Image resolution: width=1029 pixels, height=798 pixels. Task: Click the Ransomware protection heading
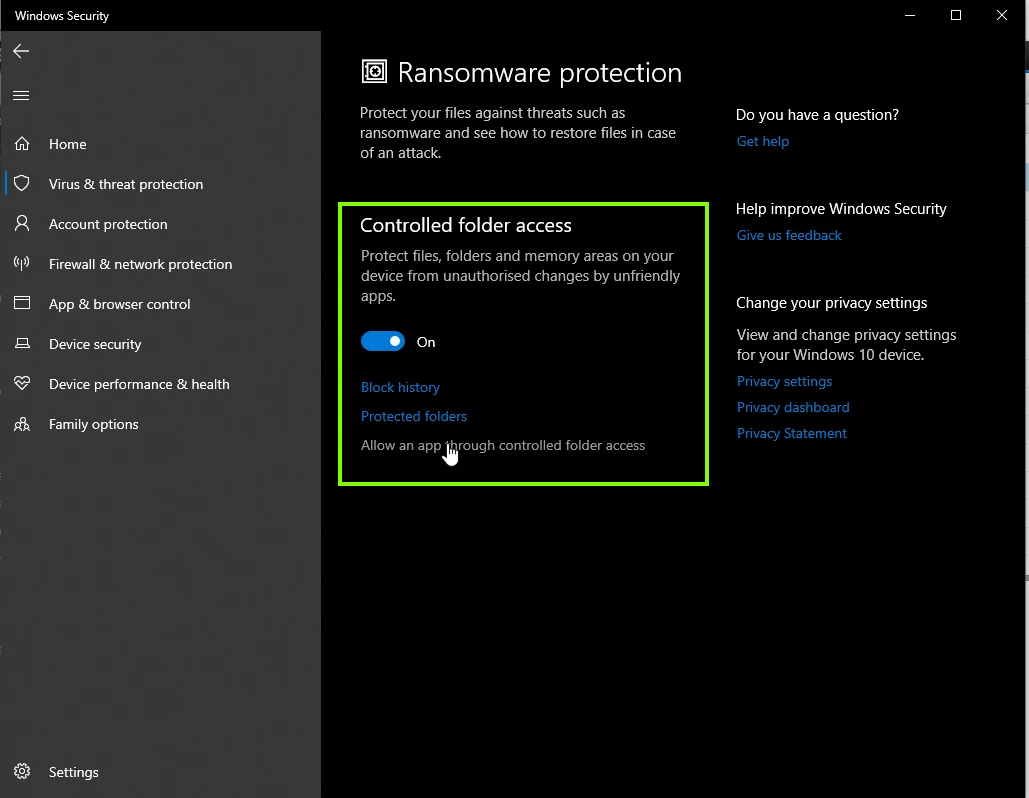(x=539, y=72)
